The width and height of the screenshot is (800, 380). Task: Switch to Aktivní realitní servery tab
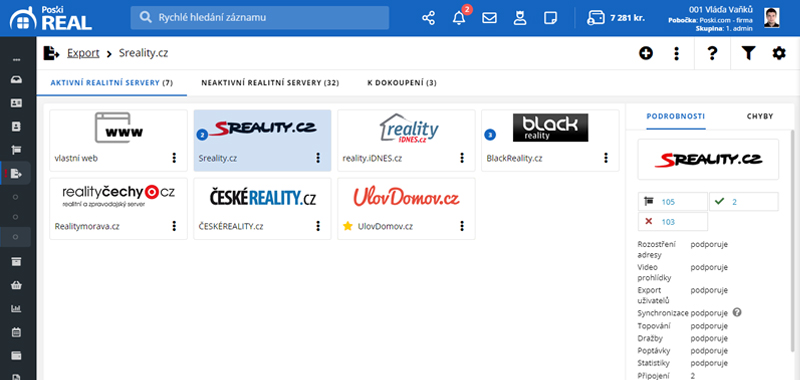pos(112,83)
